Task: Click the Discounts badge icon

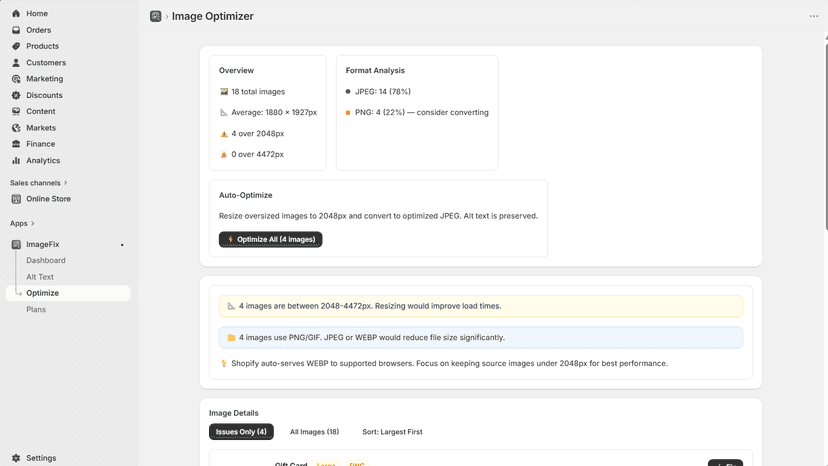Action: pyautogui.click(x=16, y=95)
